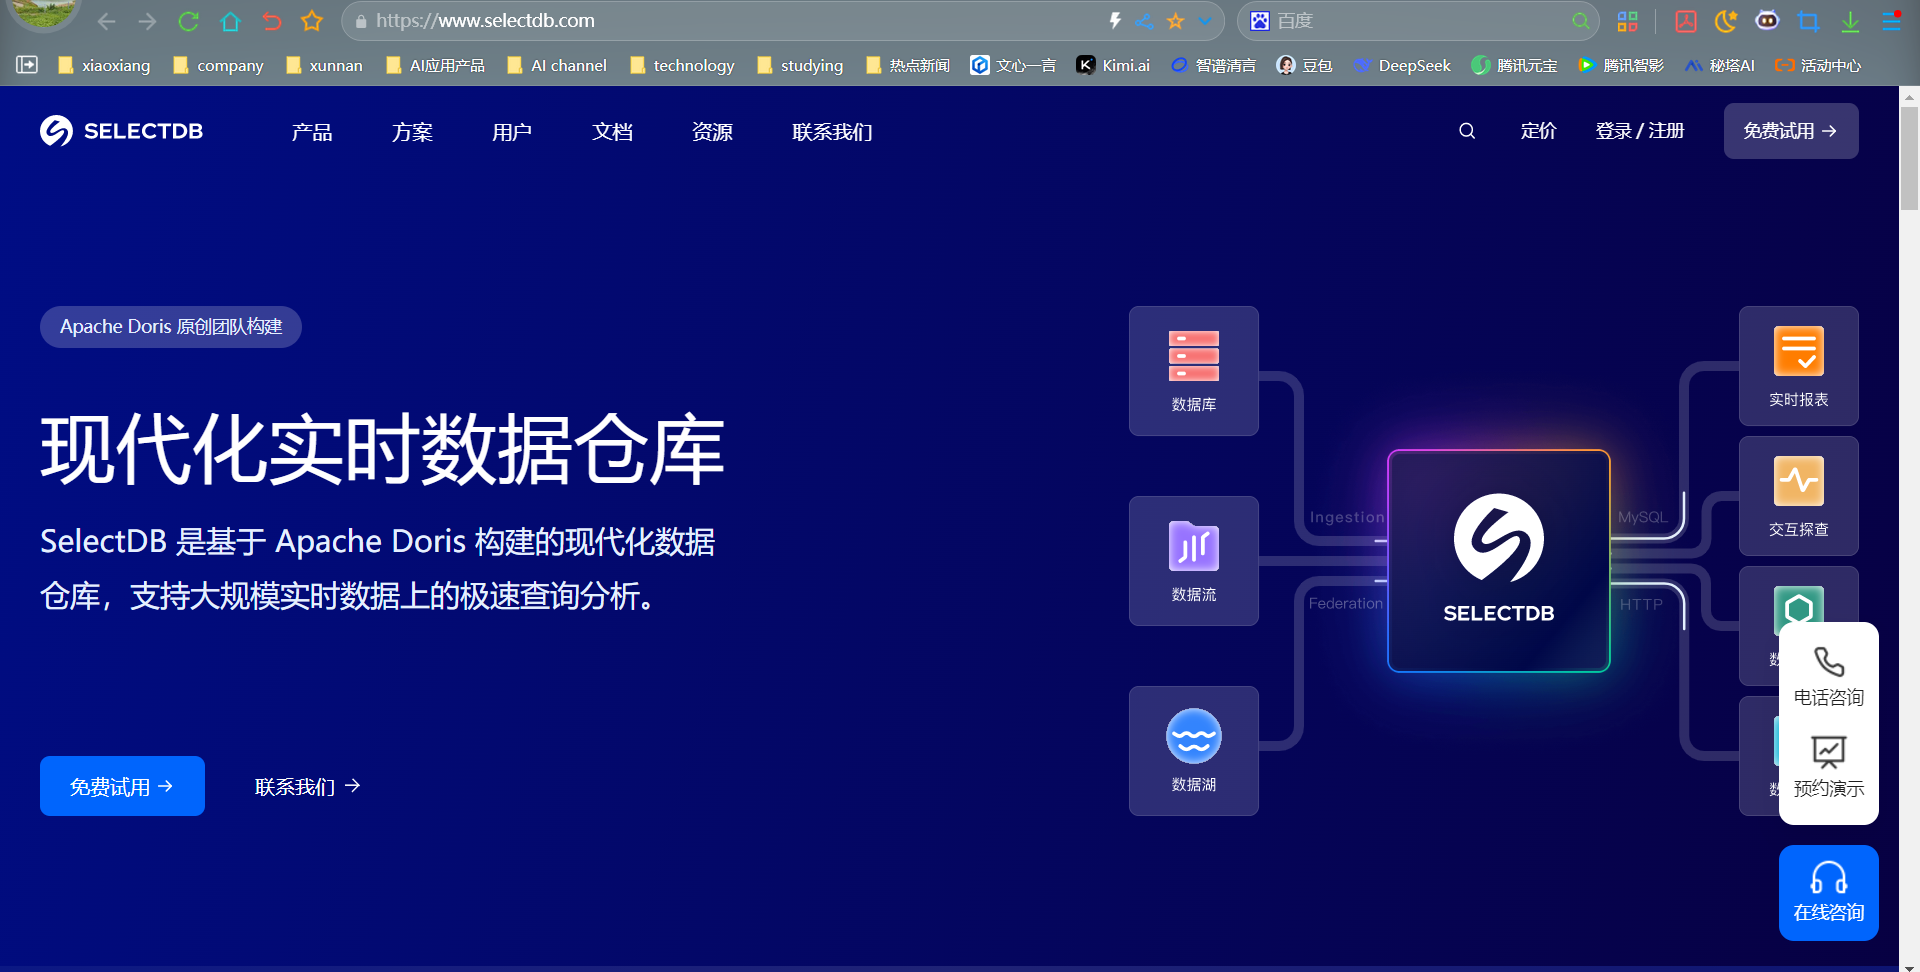
Task: Click the site search magnifier icon
Action: tap(1467, 131)
